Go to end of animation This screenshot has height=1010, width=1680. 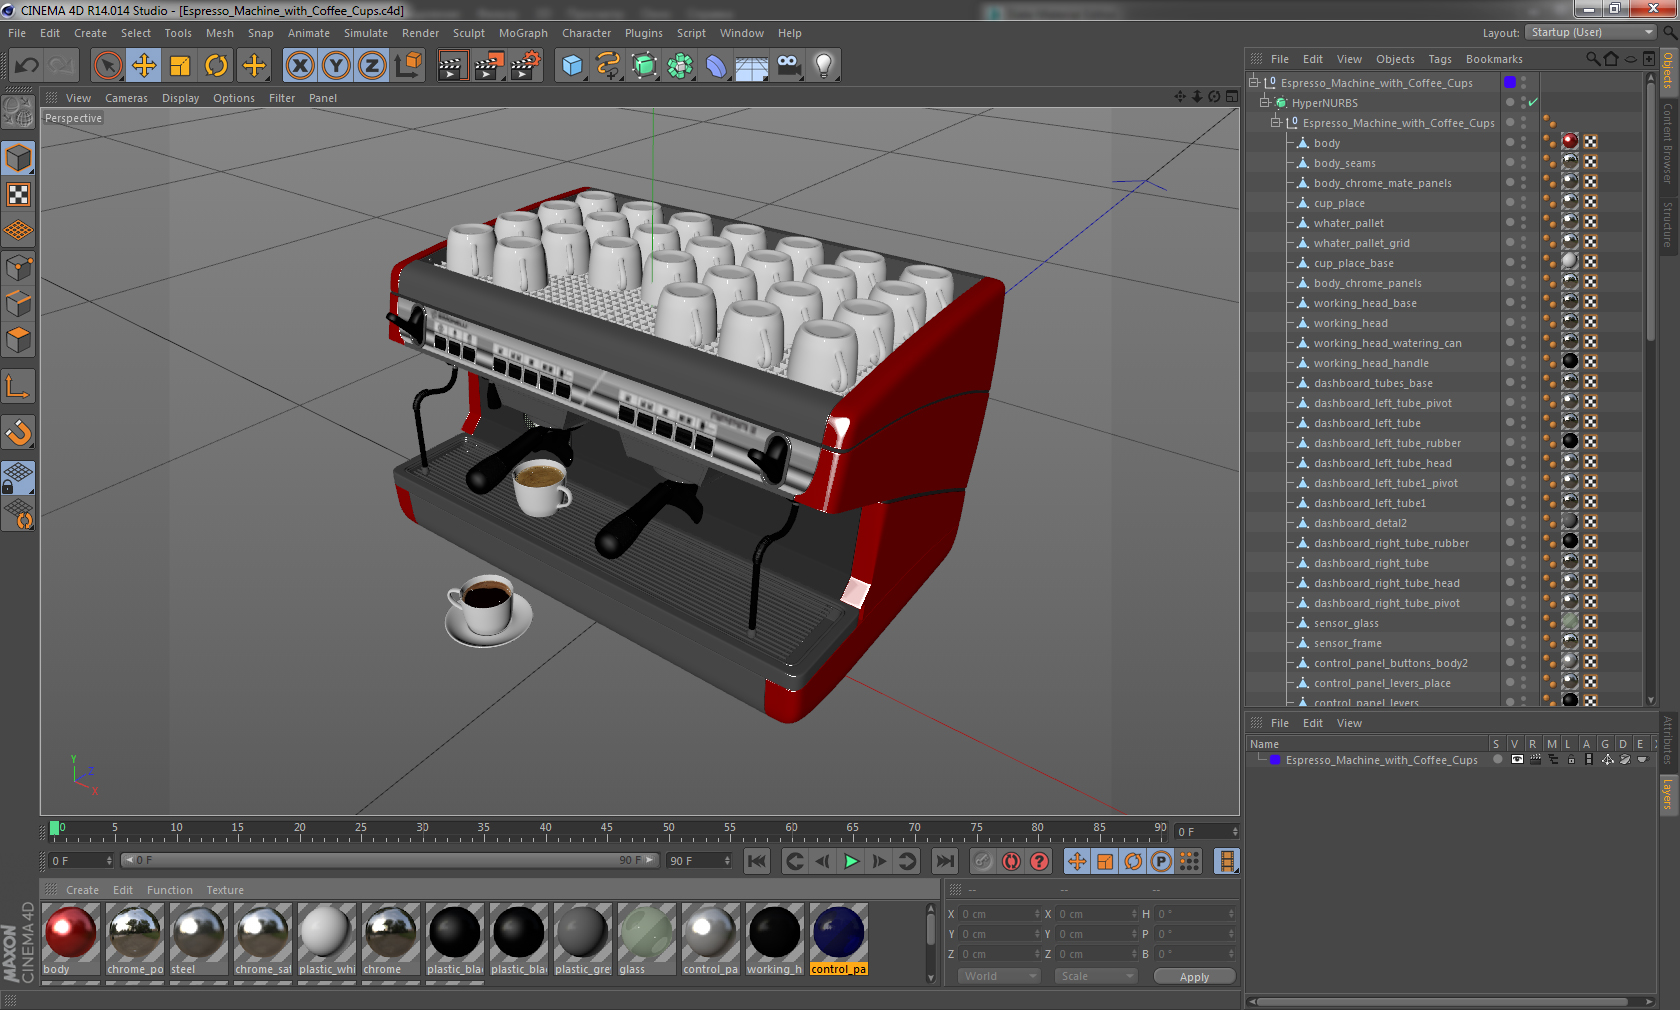[944, 861]
